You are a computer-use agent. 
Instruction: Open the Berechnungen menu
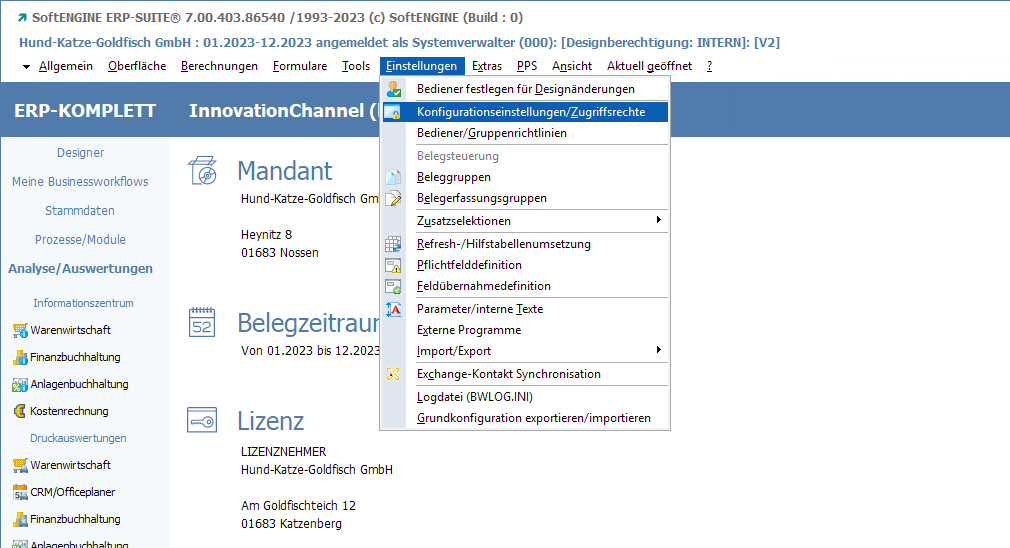pos(219,66)
